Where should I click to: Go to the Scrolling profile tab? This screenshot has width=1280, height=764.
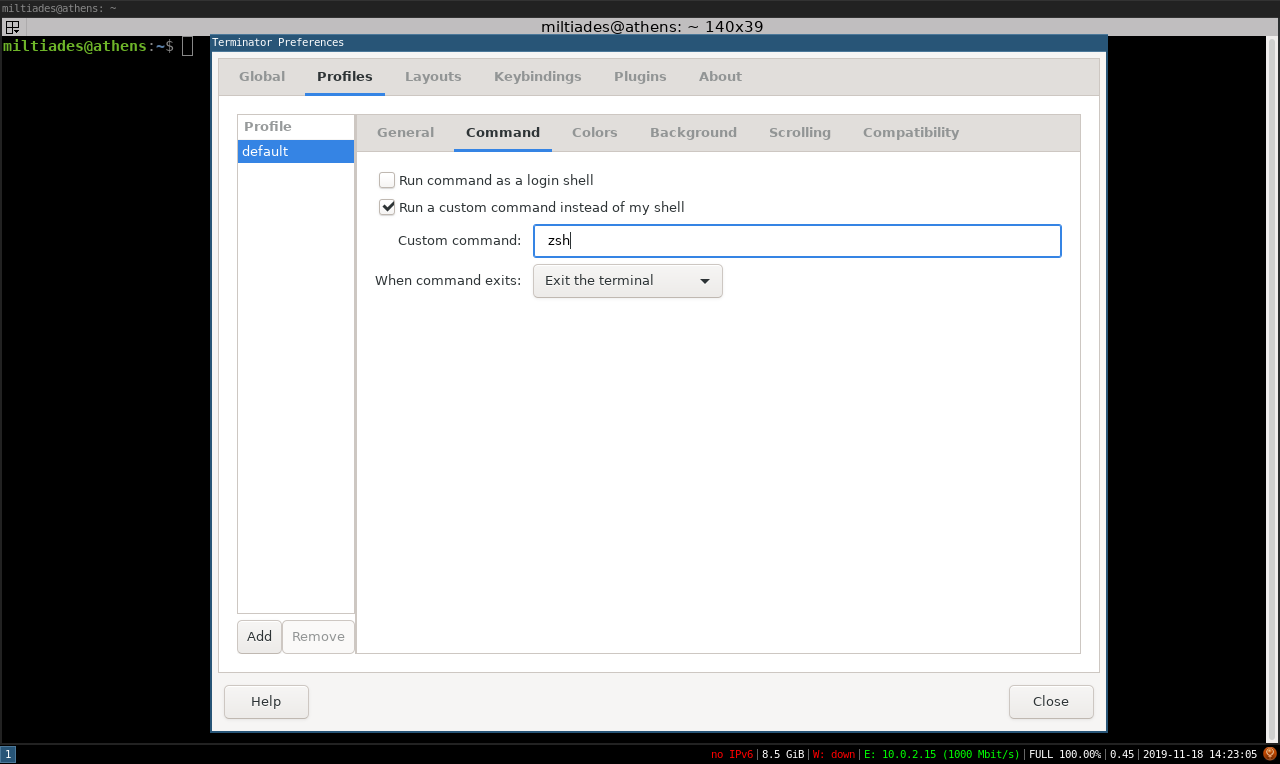(800, 132)
